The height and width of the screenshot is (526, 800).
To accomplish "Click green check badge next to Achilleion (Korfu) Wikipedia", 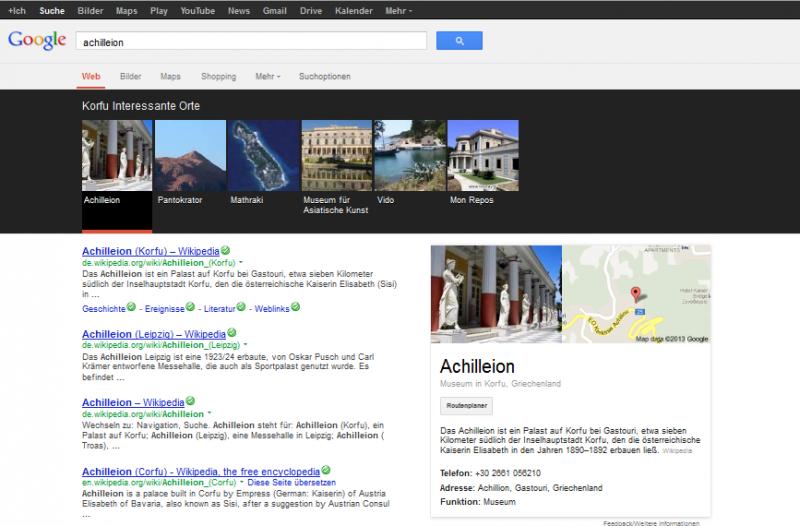I will [x=226, y=251].
